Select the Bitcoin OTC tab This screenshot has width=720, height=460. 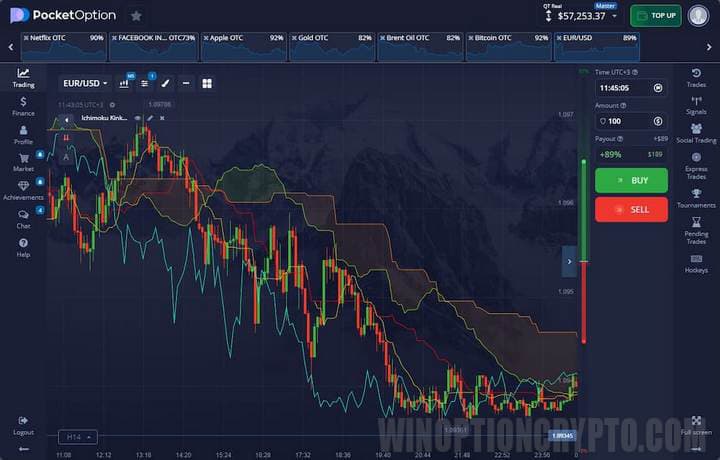pos(508,46)
